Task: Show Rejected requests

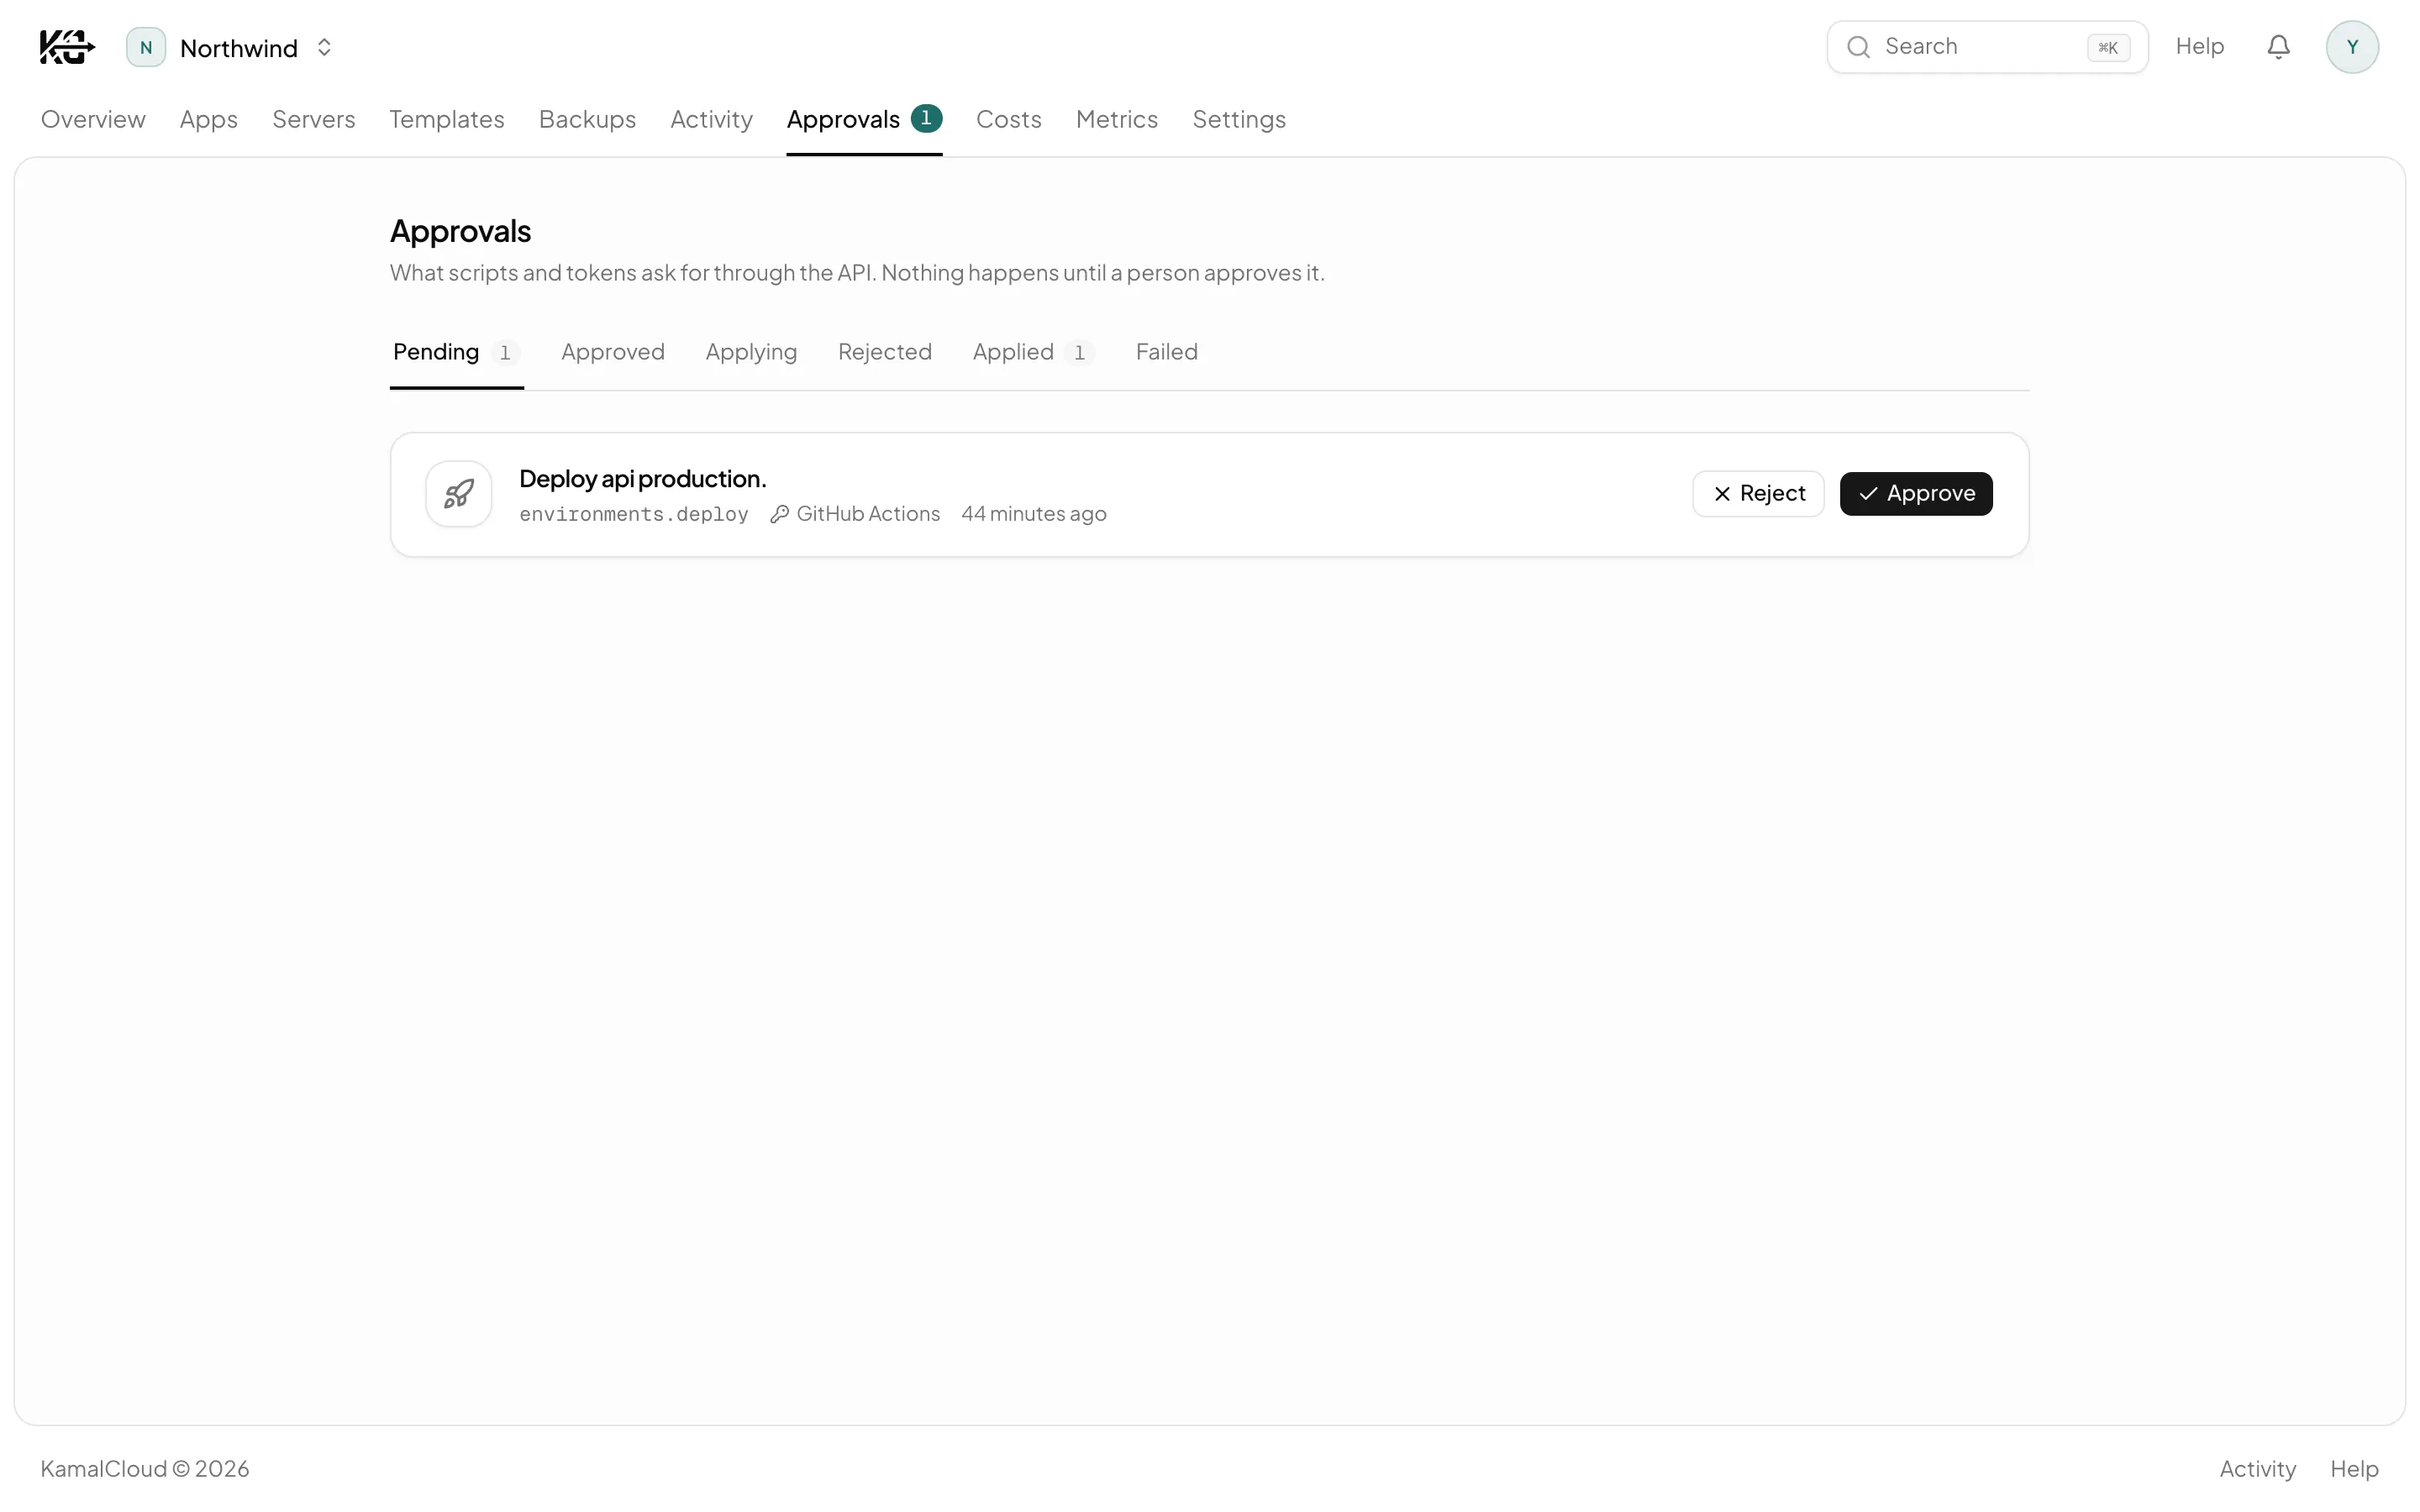Action: tap(884, 352)
